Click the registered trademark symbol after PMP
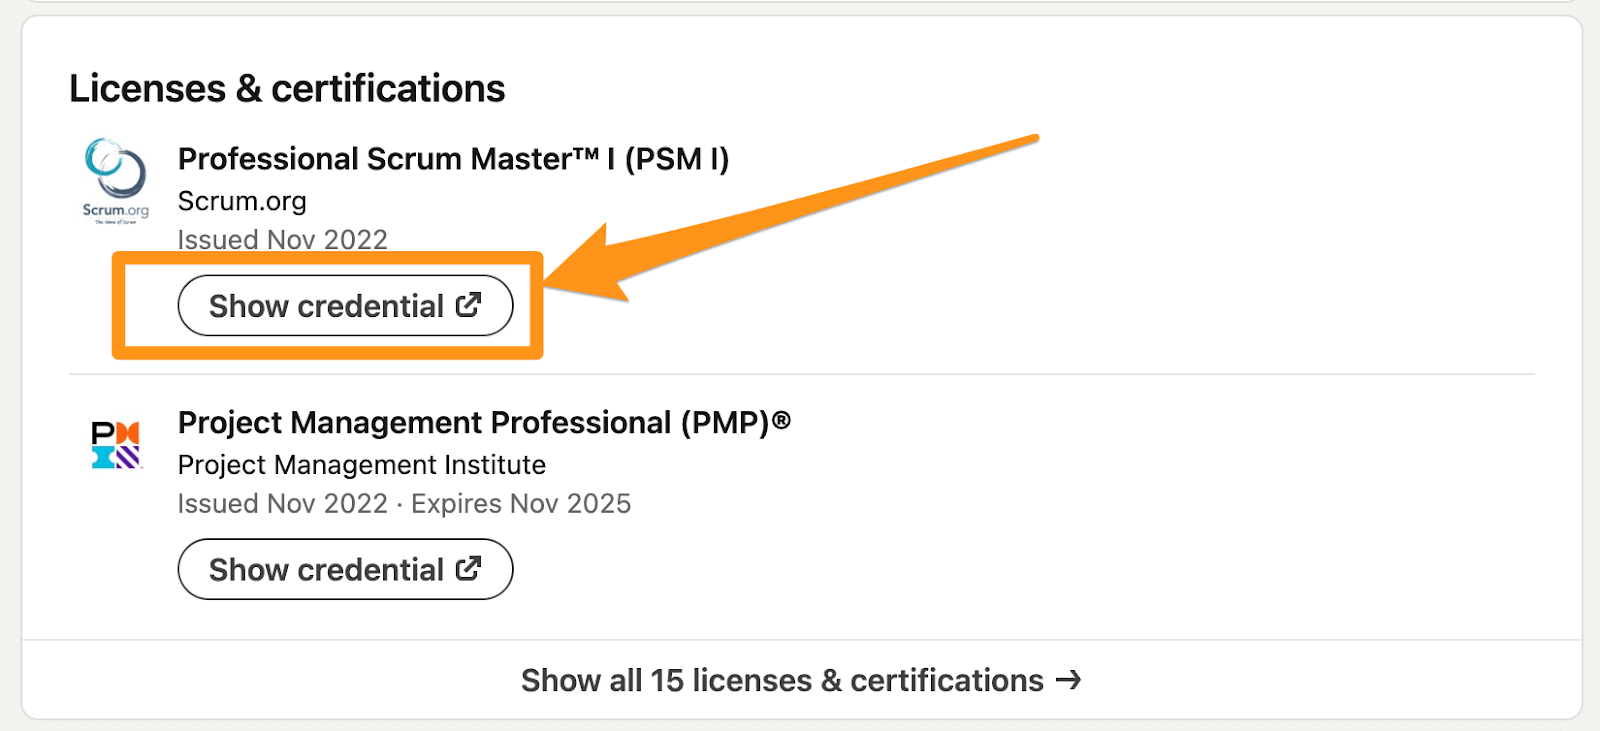Viewport: 1600px width, 731px height. (x=781, y=421)
